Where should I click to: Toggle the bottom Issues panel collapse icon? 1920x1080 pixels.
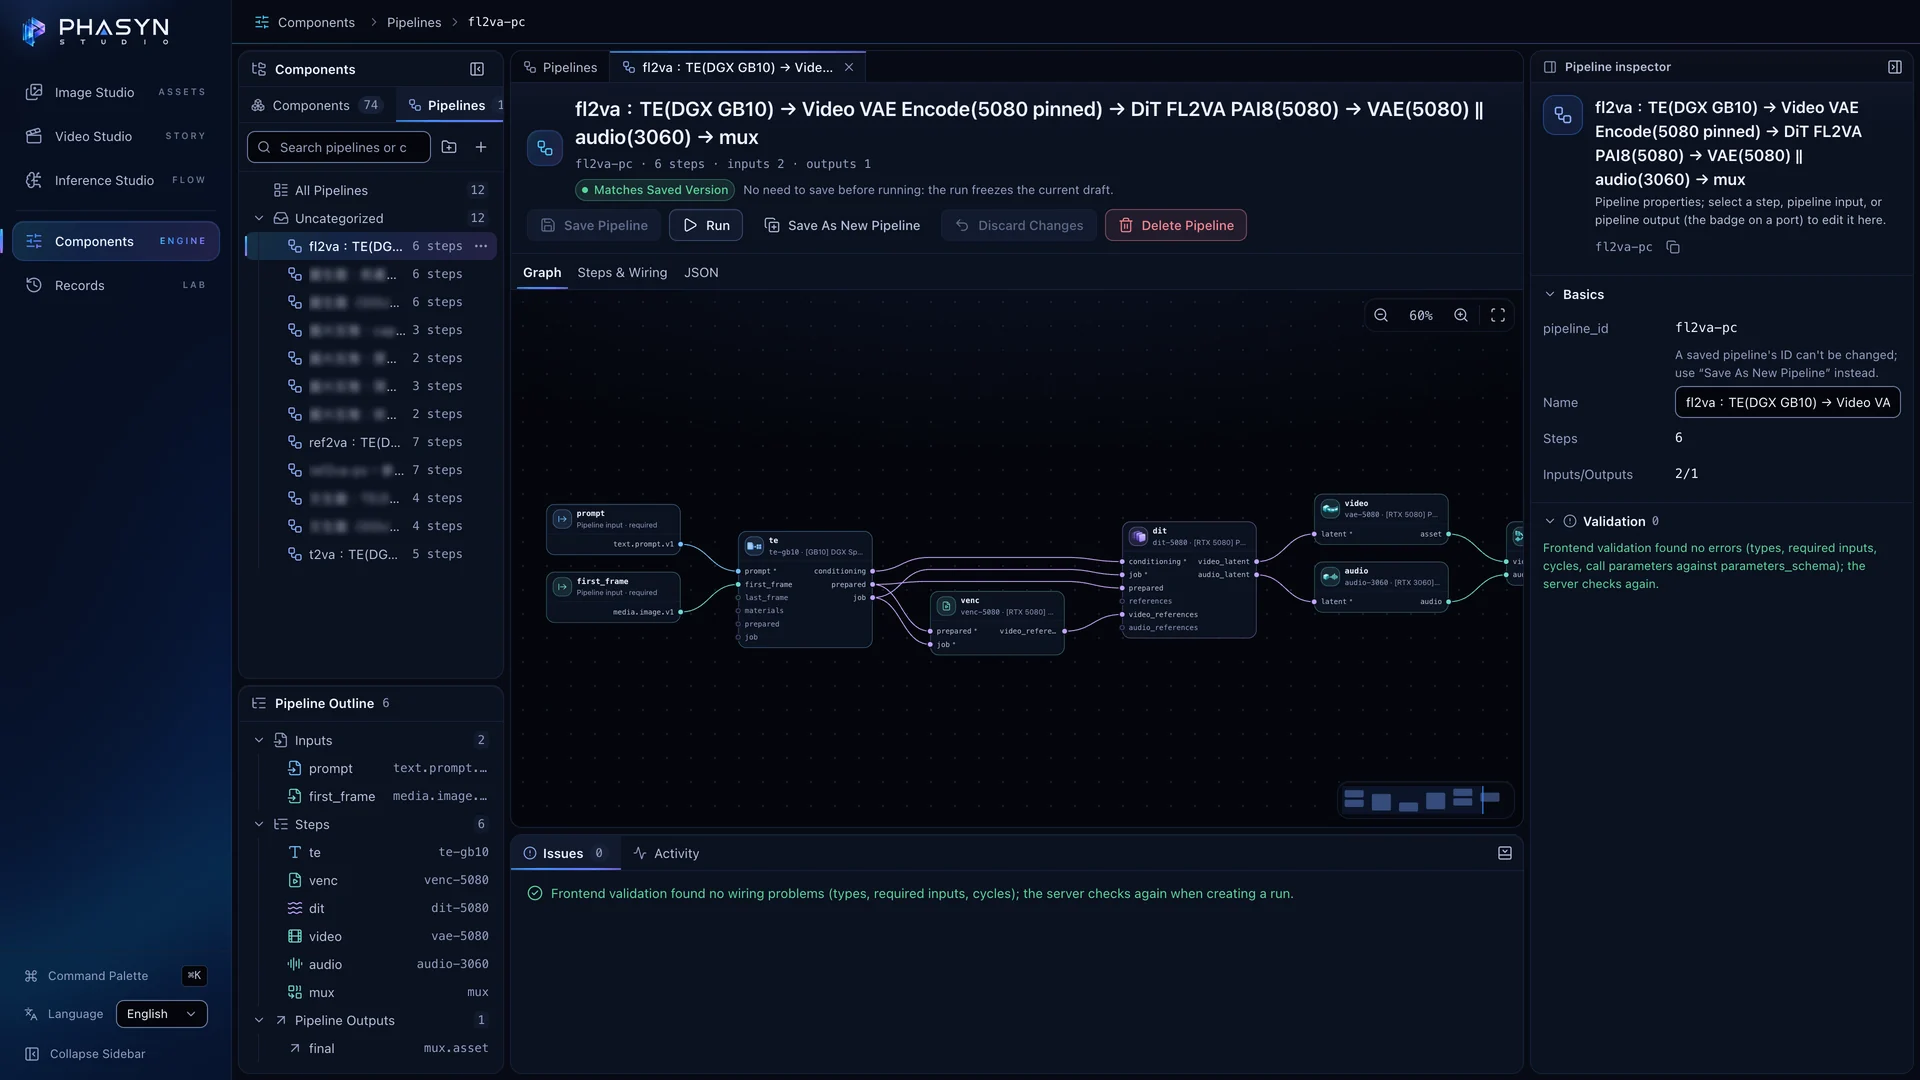point(1505,853)
